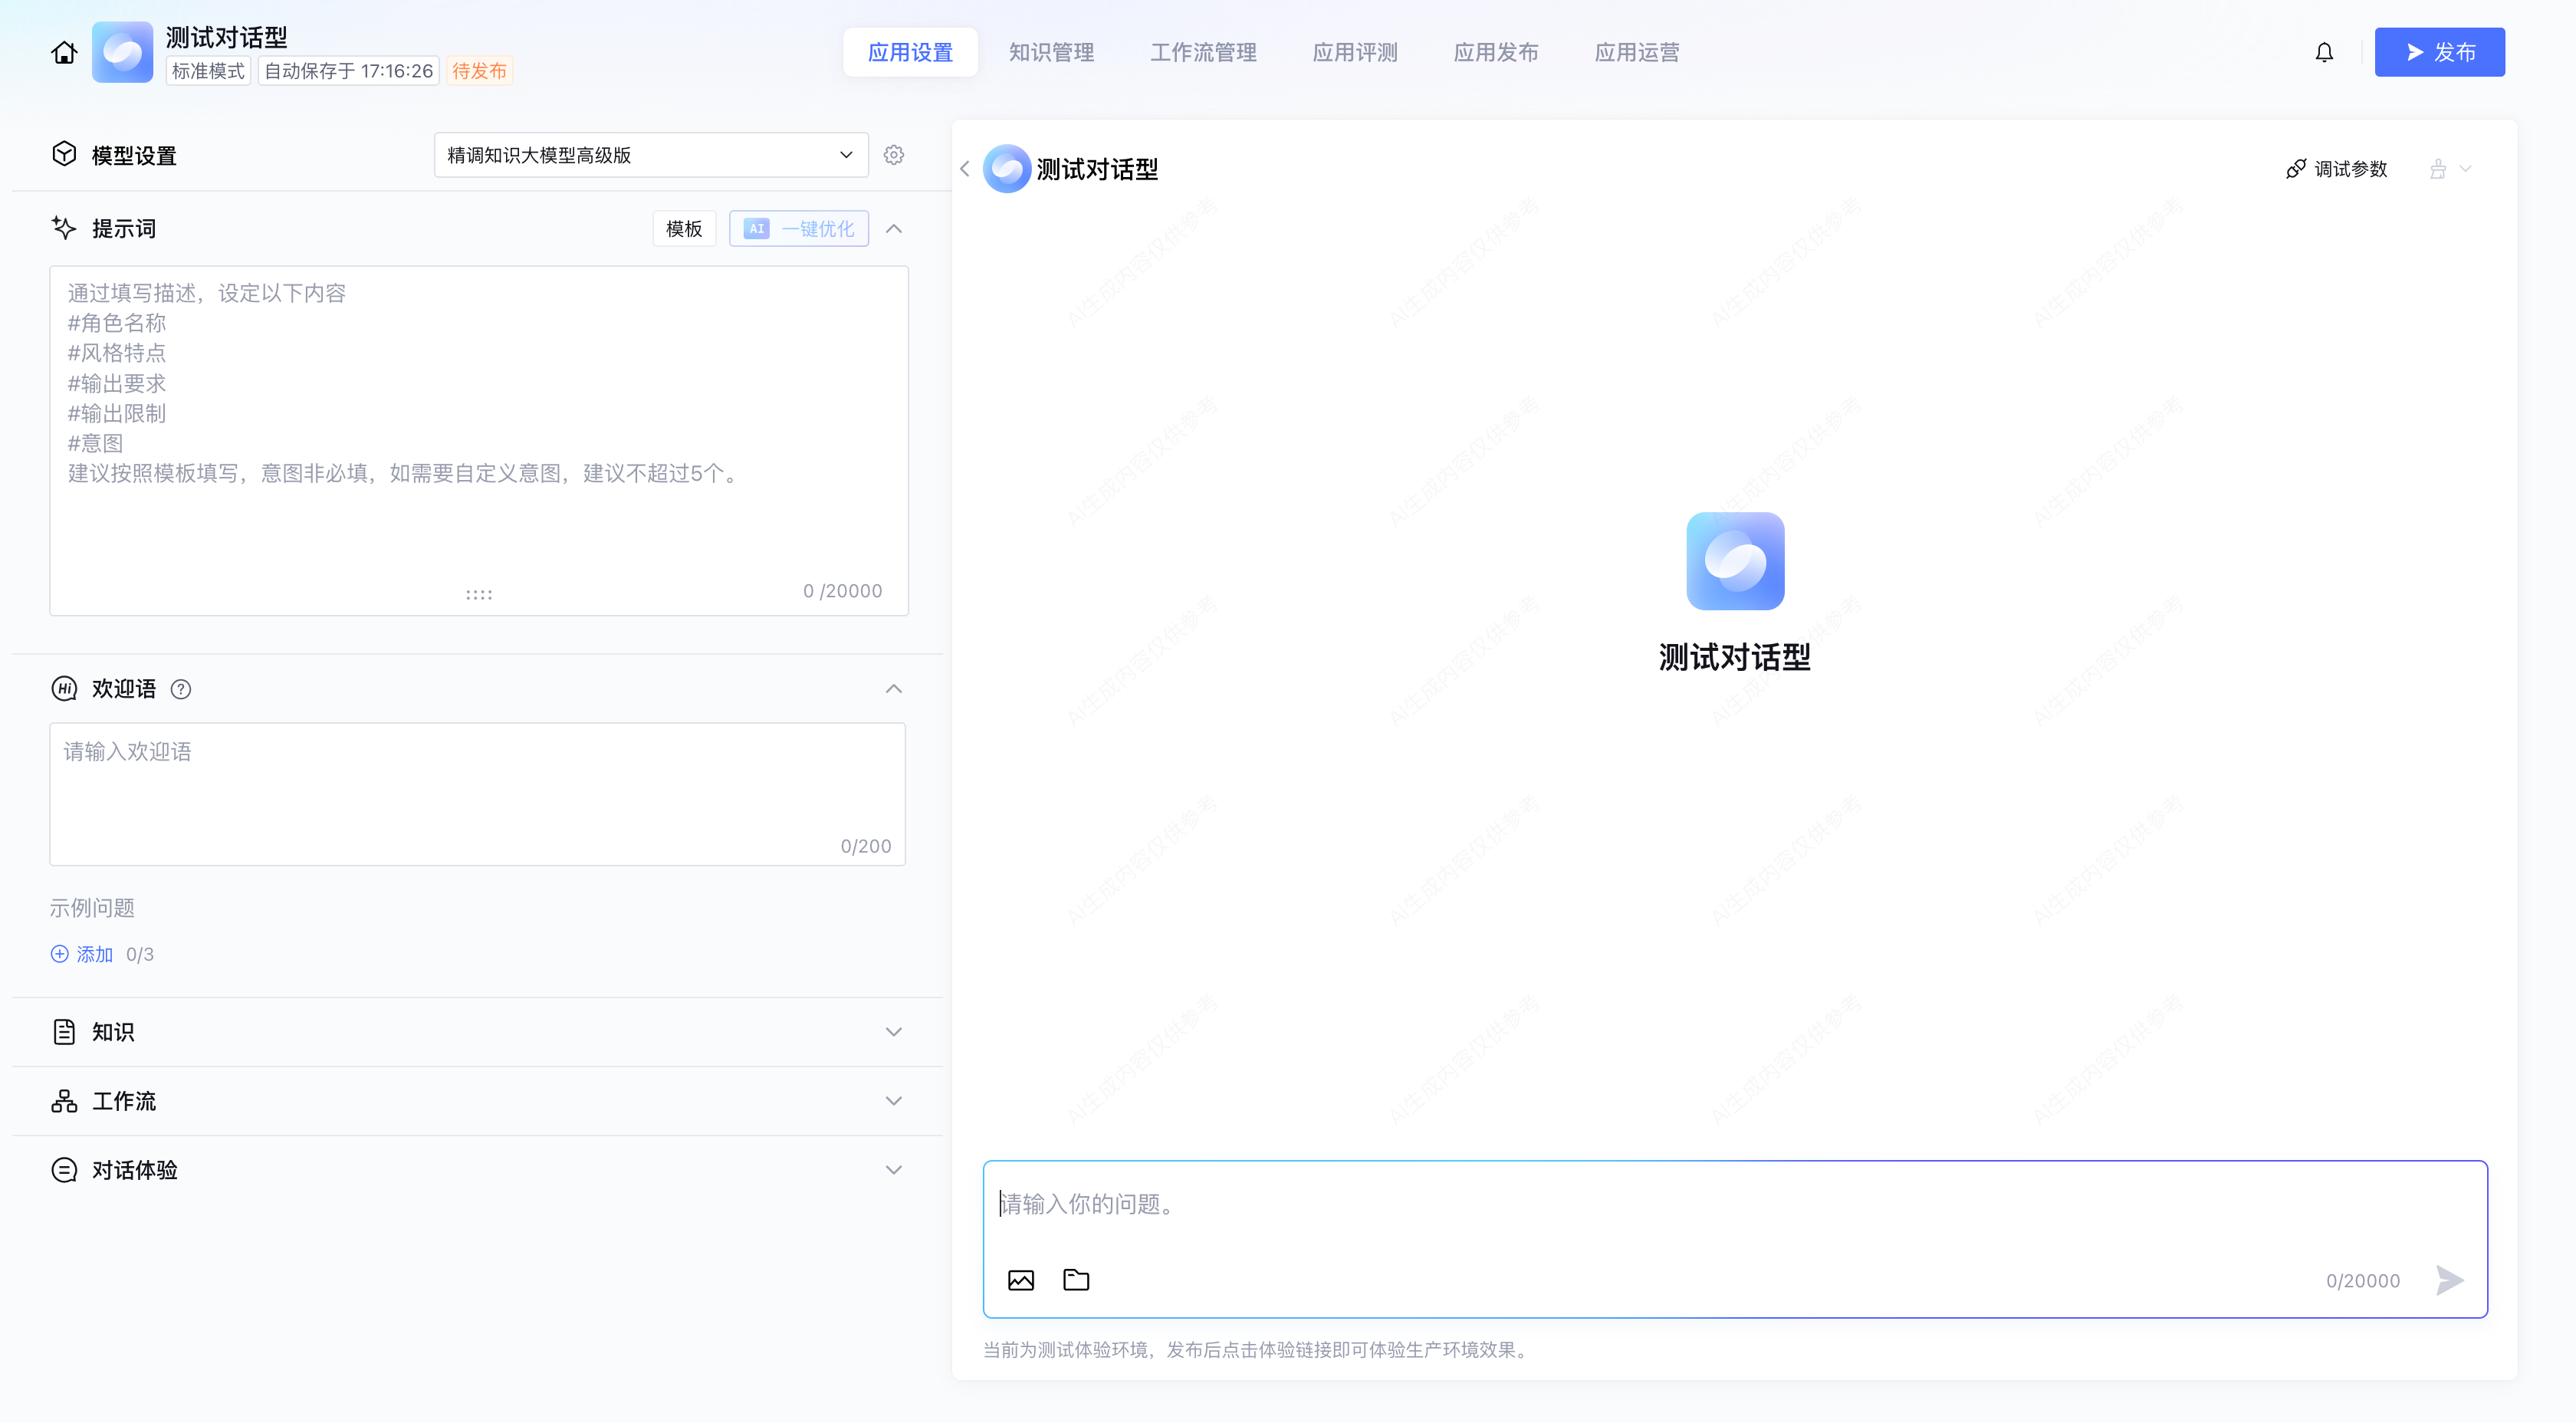The image size is (2576, 1423).
Task: Open model settings gear icon
Action: [894, 155]
